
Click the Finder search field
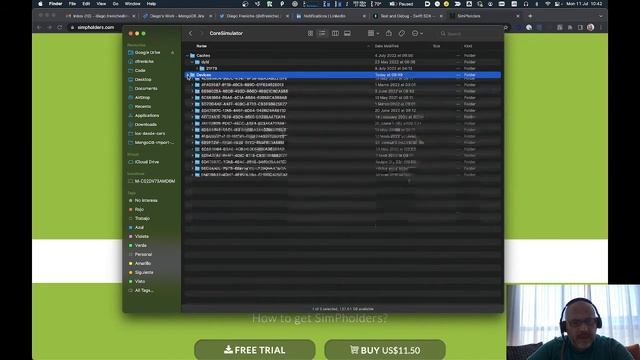tap(469, 33)
